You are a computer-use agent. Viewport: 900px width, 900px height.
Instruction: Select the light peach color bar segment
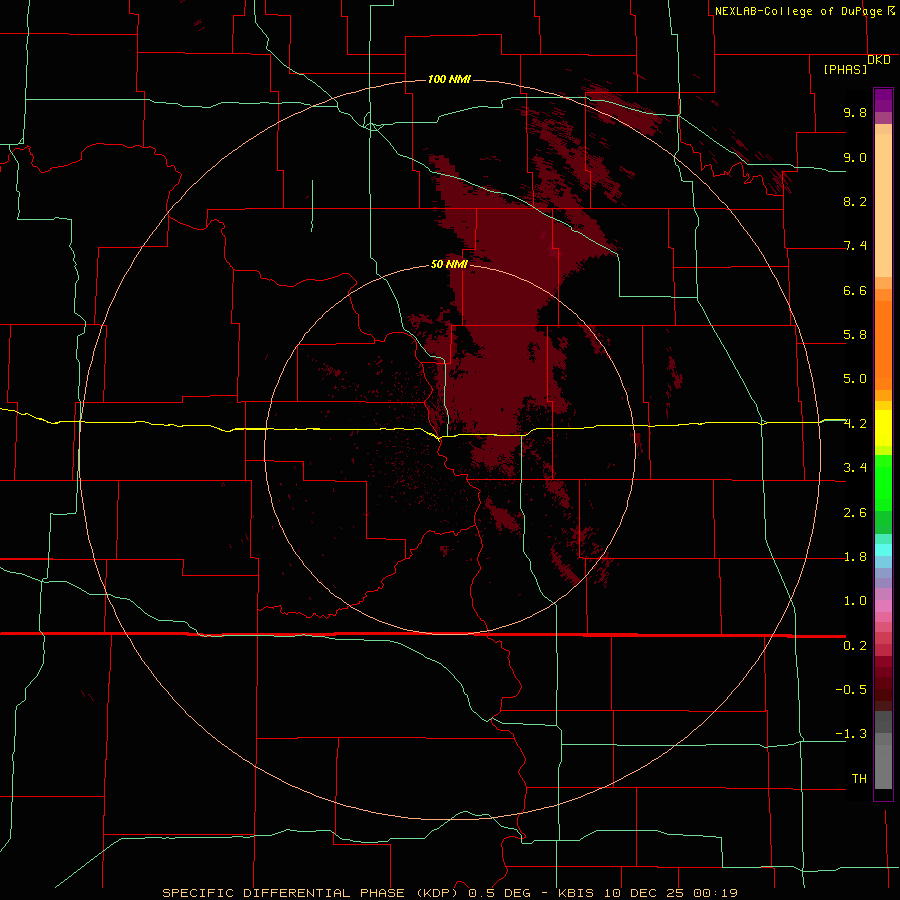tap(883, 205)
